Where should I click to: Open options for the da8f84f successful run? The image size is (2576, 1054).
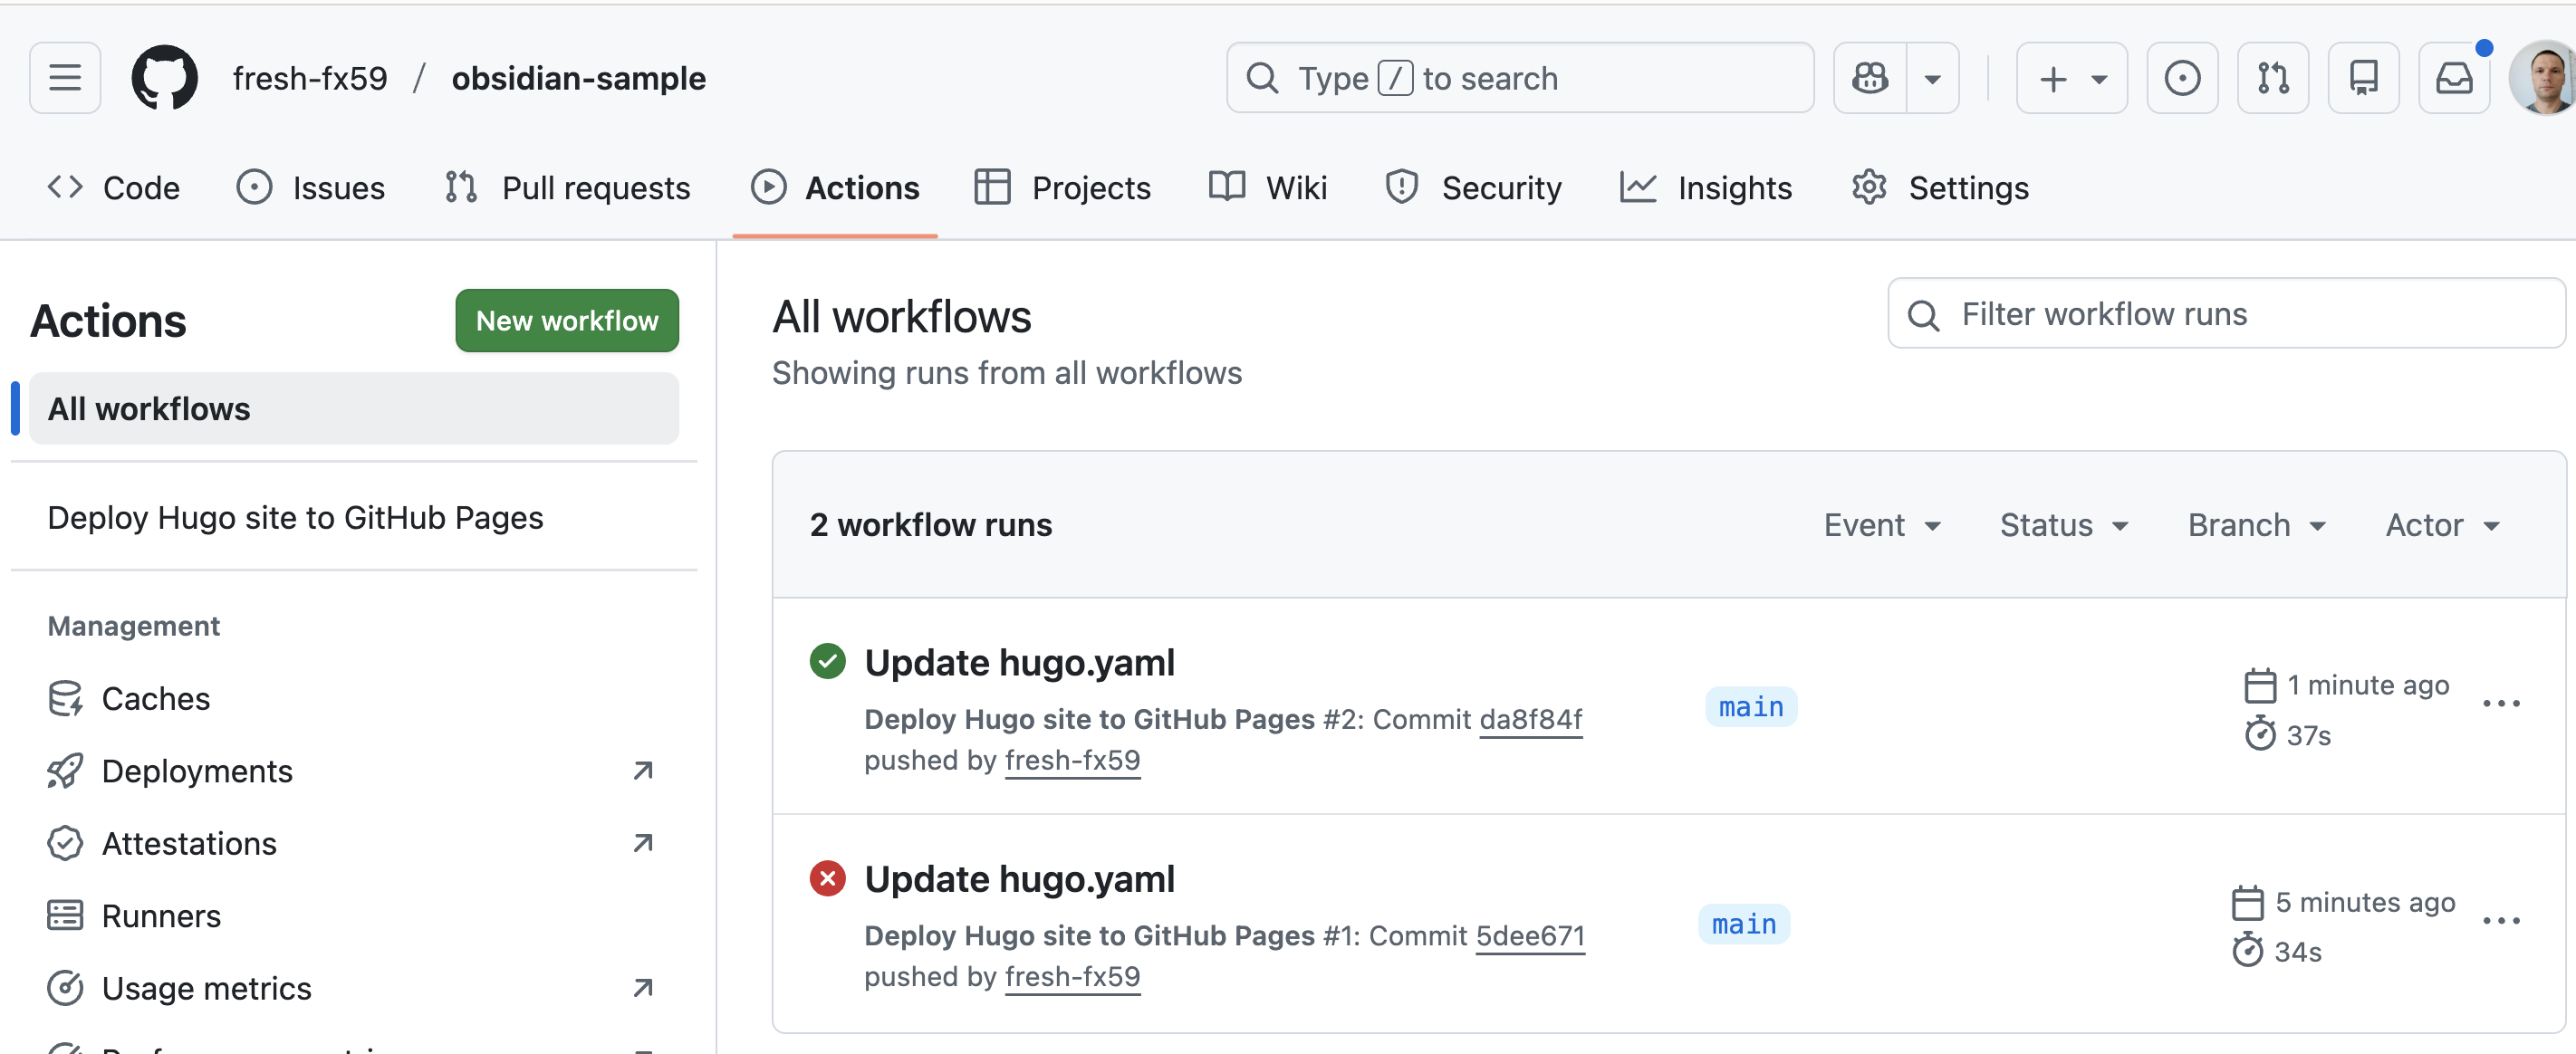click(x=2501, y=704)
